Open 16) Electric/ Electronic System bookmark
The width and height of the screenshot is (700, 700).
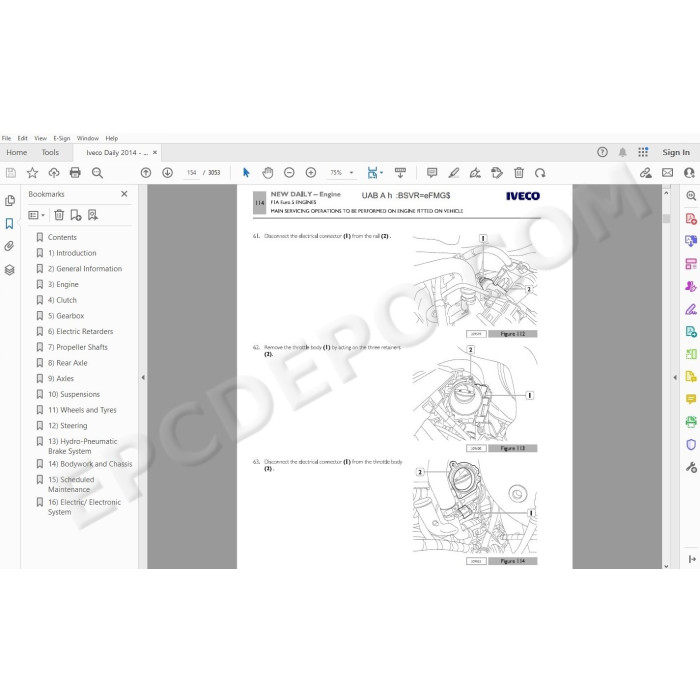coord(84,507)
